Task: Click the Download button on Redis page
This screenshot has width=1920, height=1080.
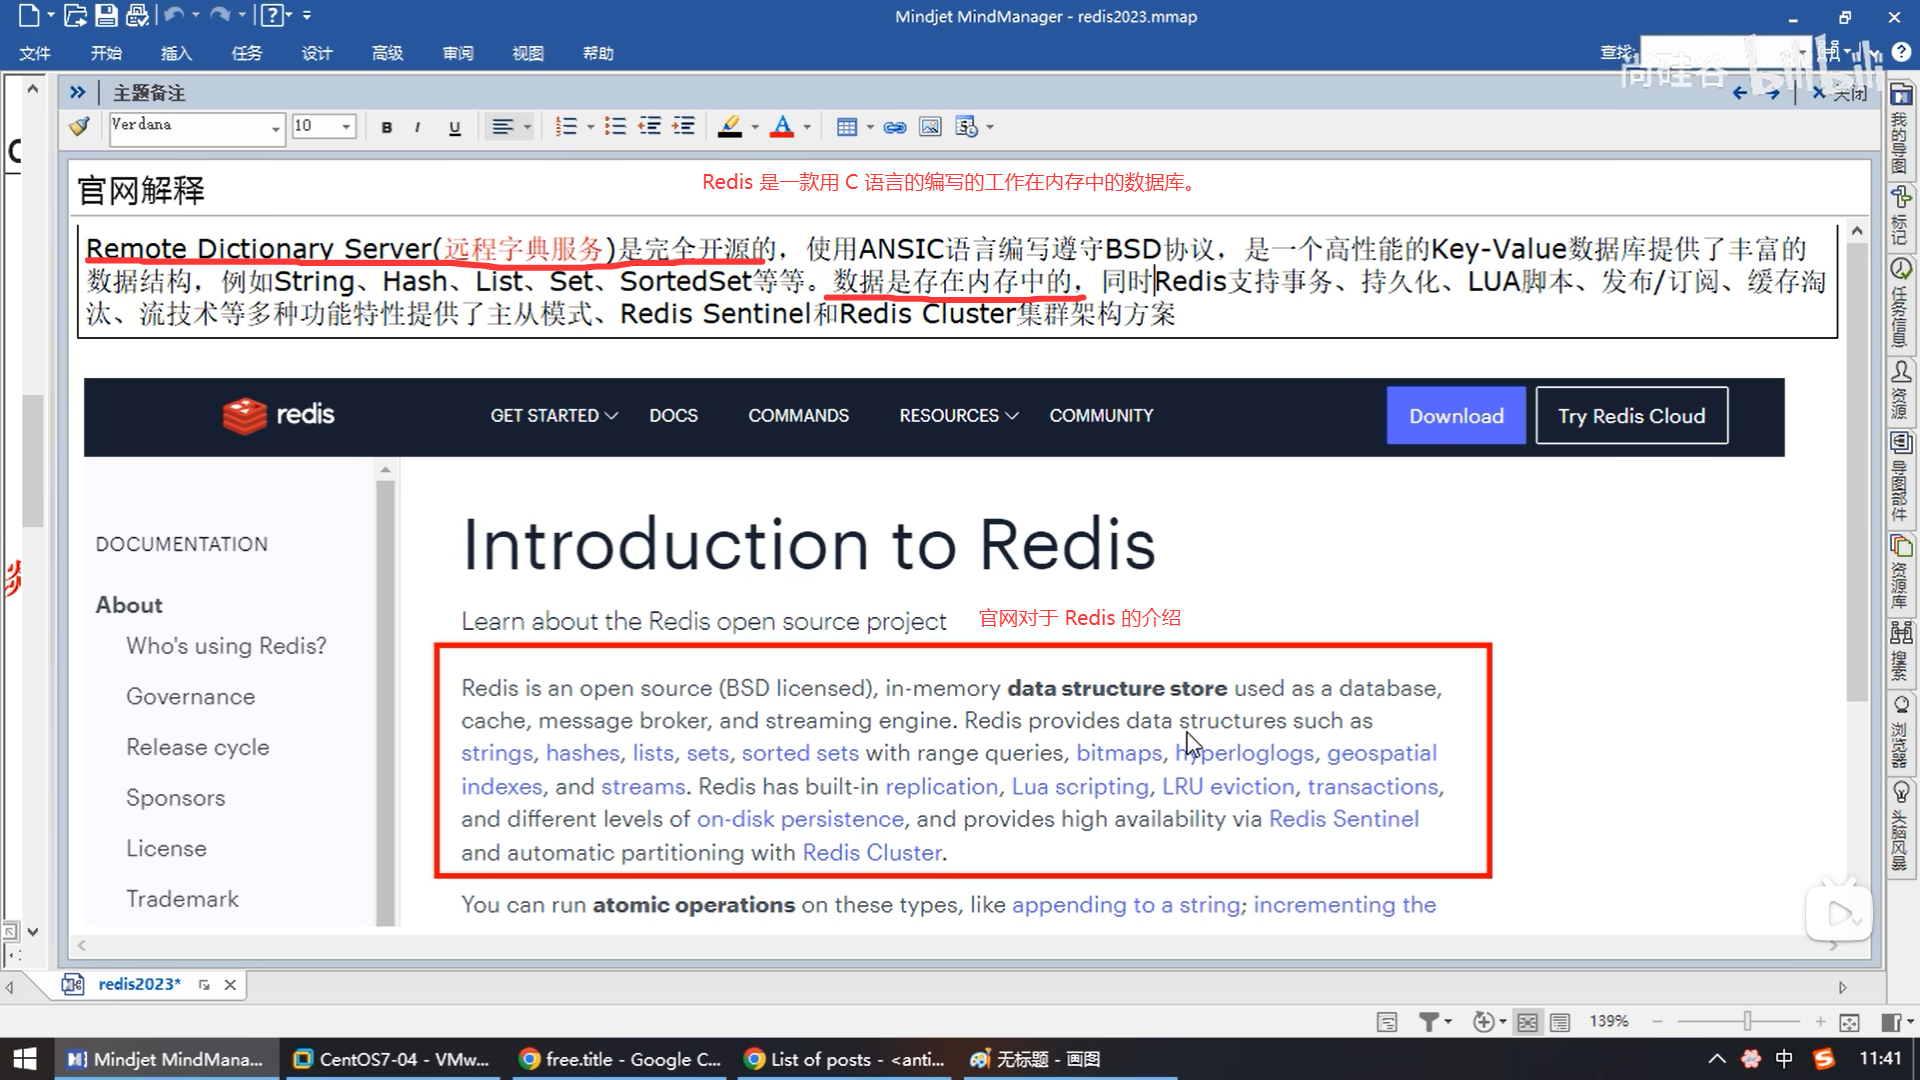Action: point(1456,416)
